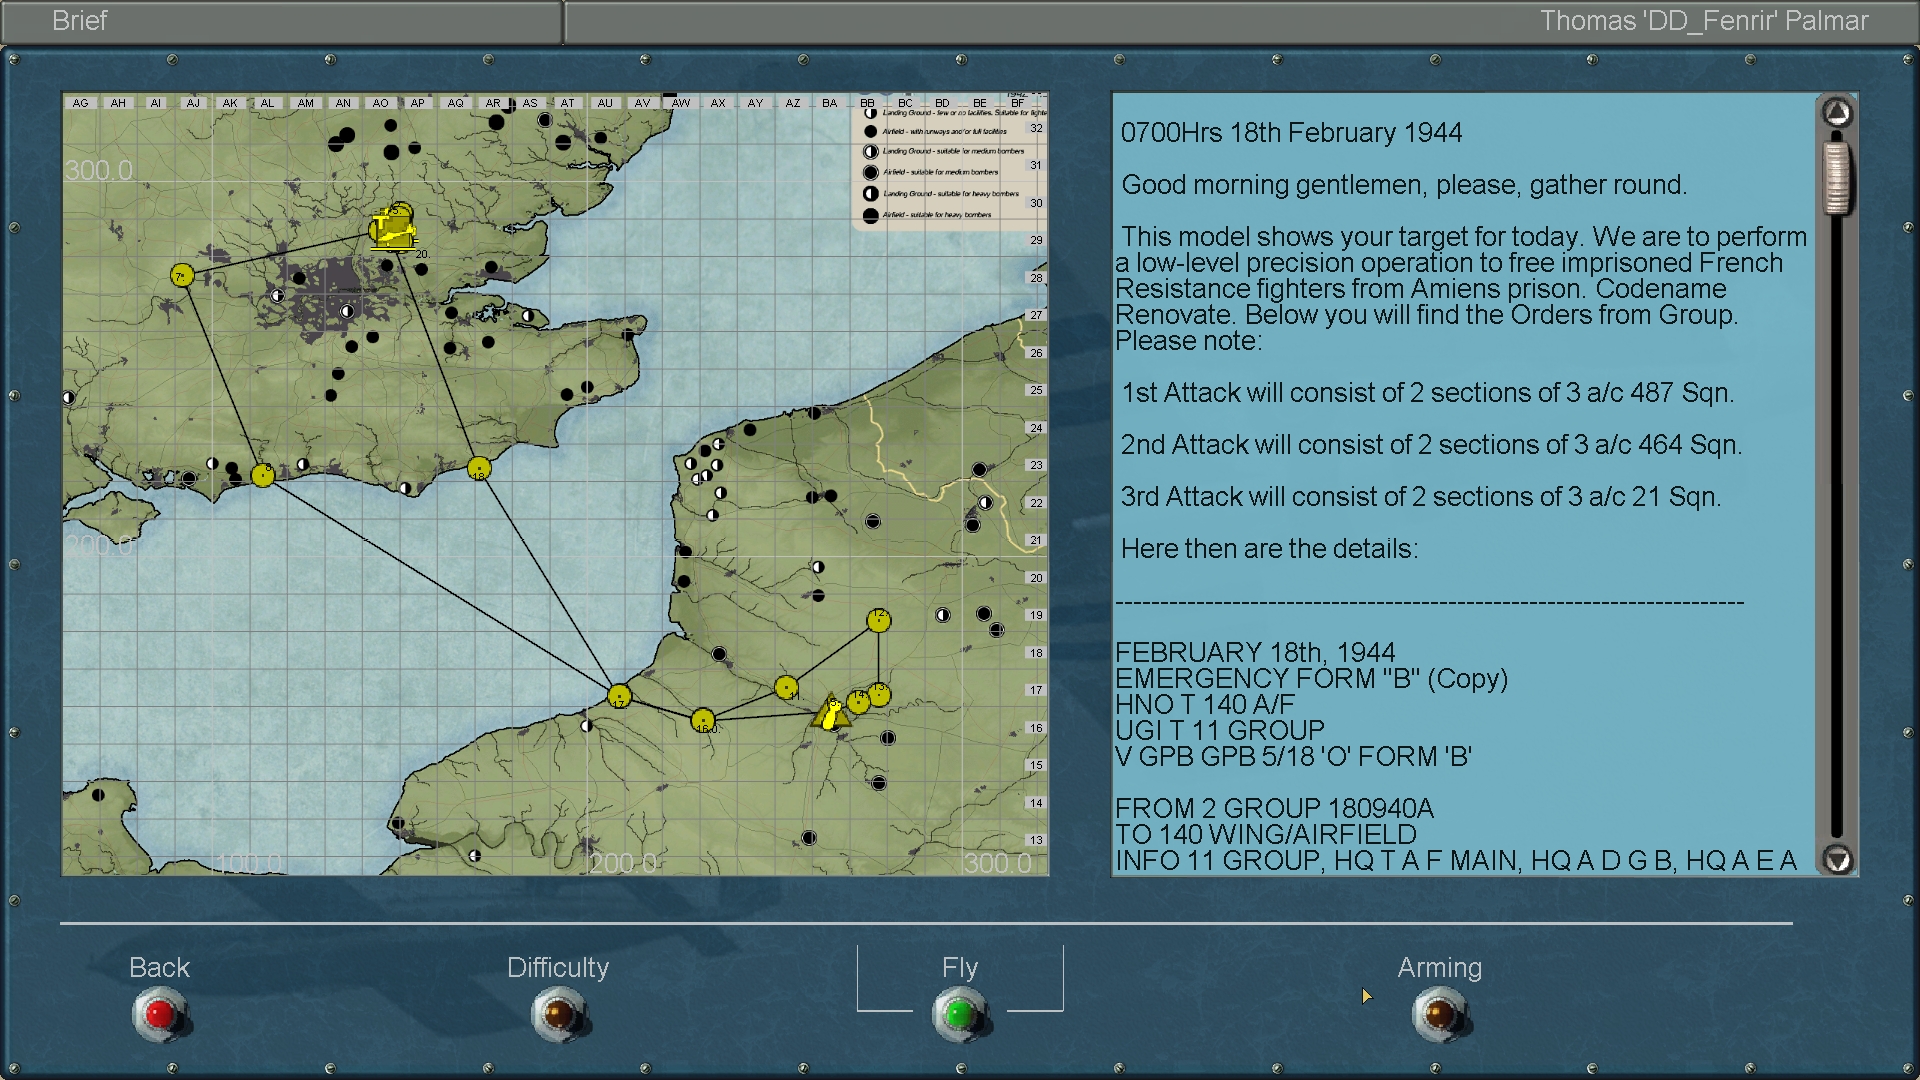Screen dimensions: 1920x1080
Task: Select waypoint 8 on south coast
Action: click(x=263, y=475)
